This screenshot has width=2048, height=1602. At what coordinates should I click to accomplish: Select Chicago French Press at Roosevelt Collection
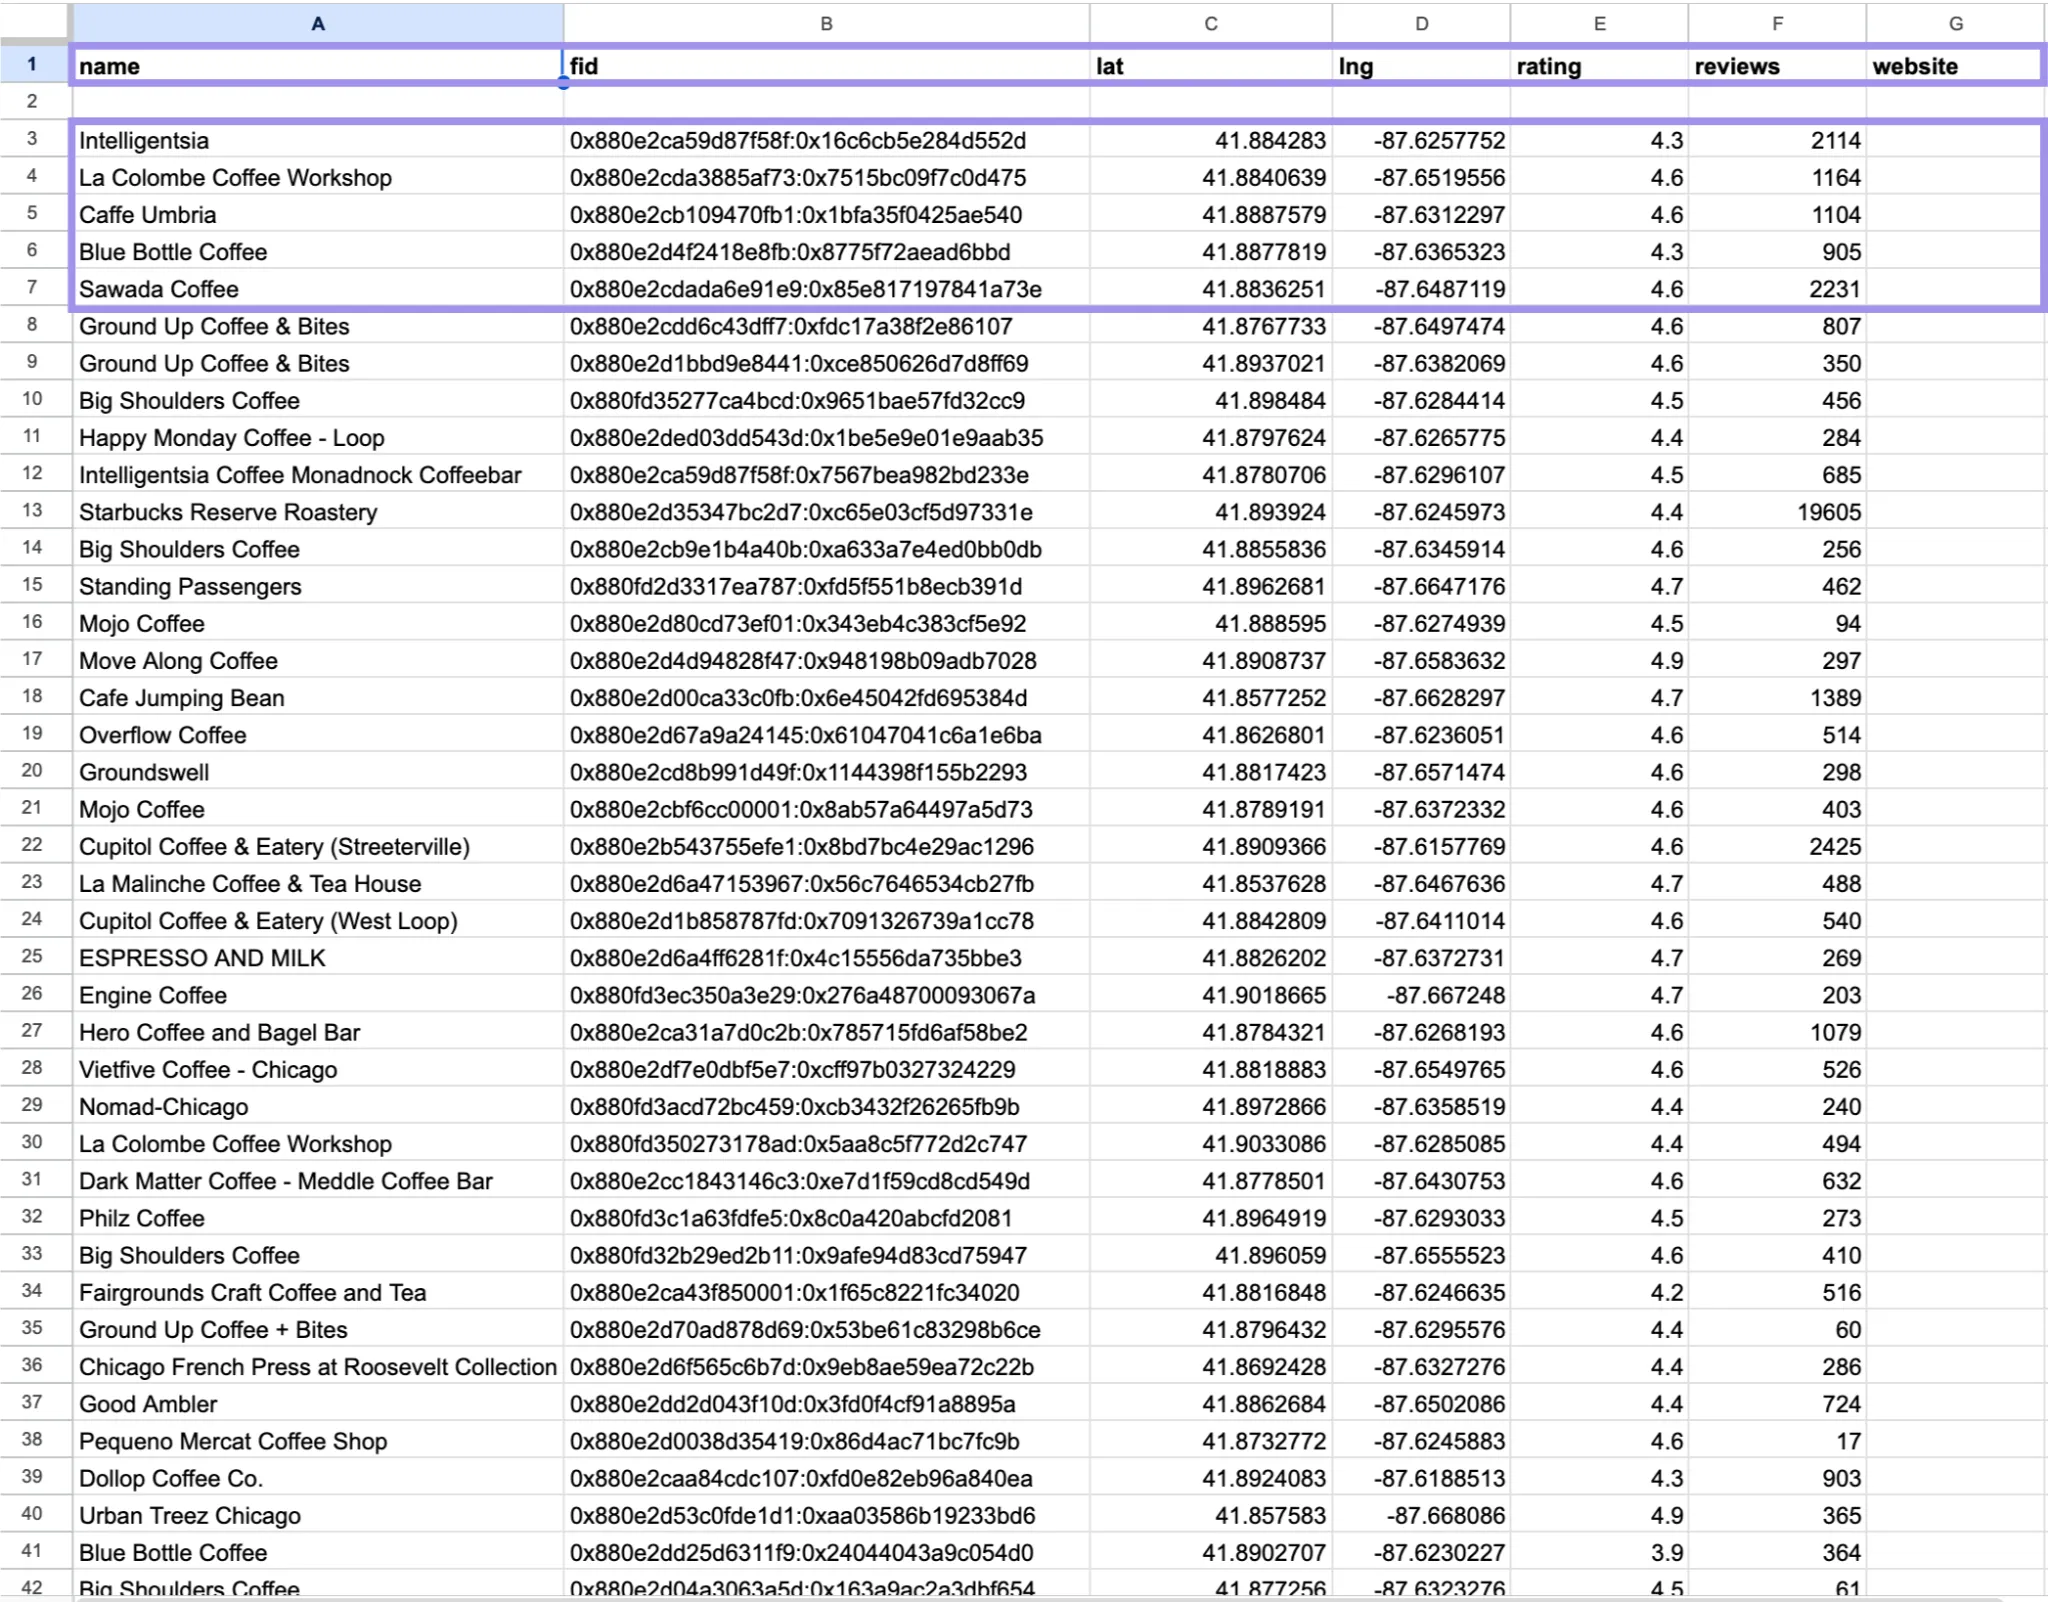click(317, 1366)
